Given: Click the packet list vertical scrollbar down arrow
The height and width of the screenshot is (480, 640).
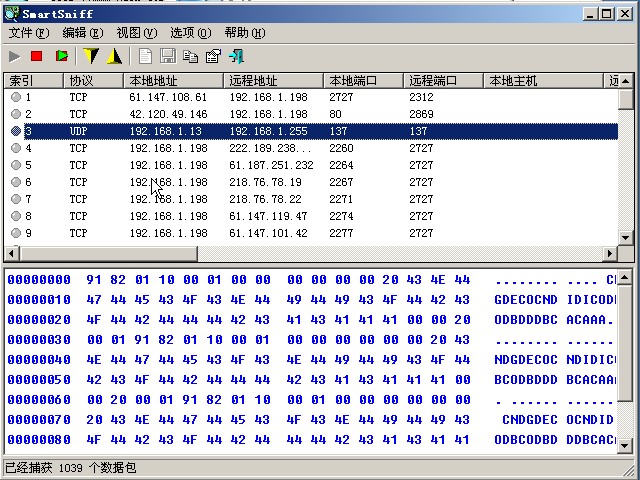Looking at the screenshot, I should click(x=626, y=236).
